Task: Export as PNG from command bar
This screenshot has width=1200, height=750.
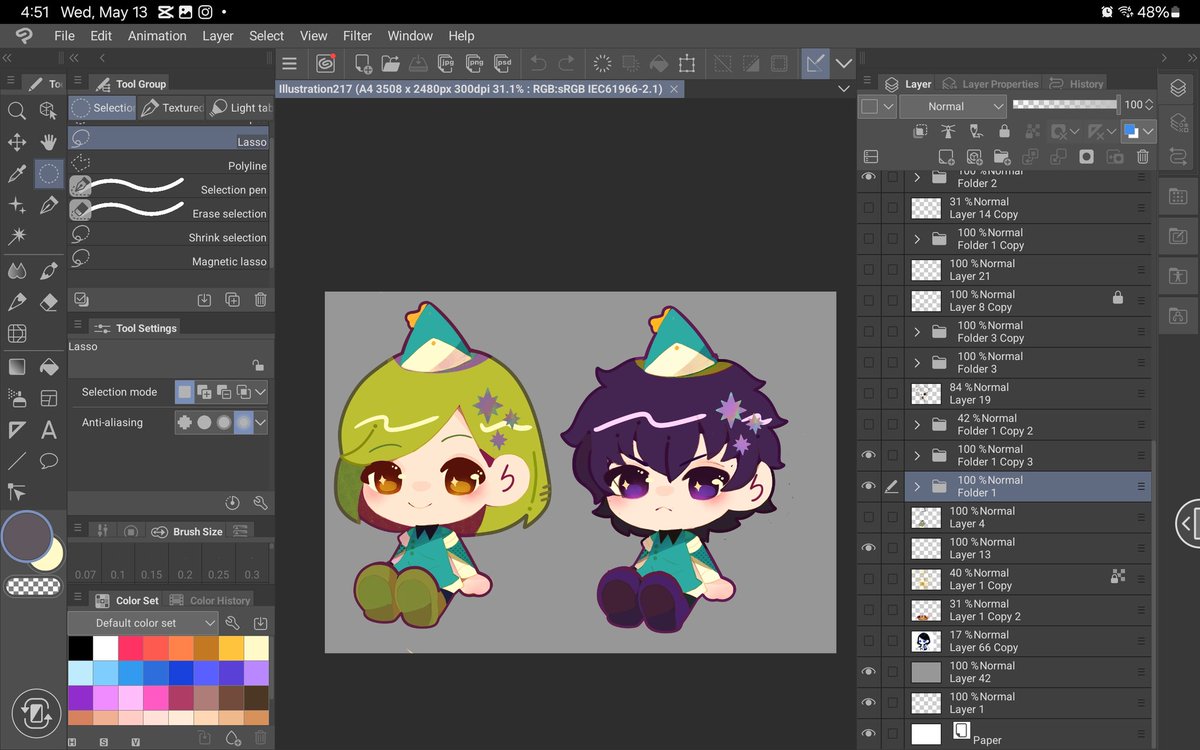Action: pyautogui.click(x=476, y=64)
